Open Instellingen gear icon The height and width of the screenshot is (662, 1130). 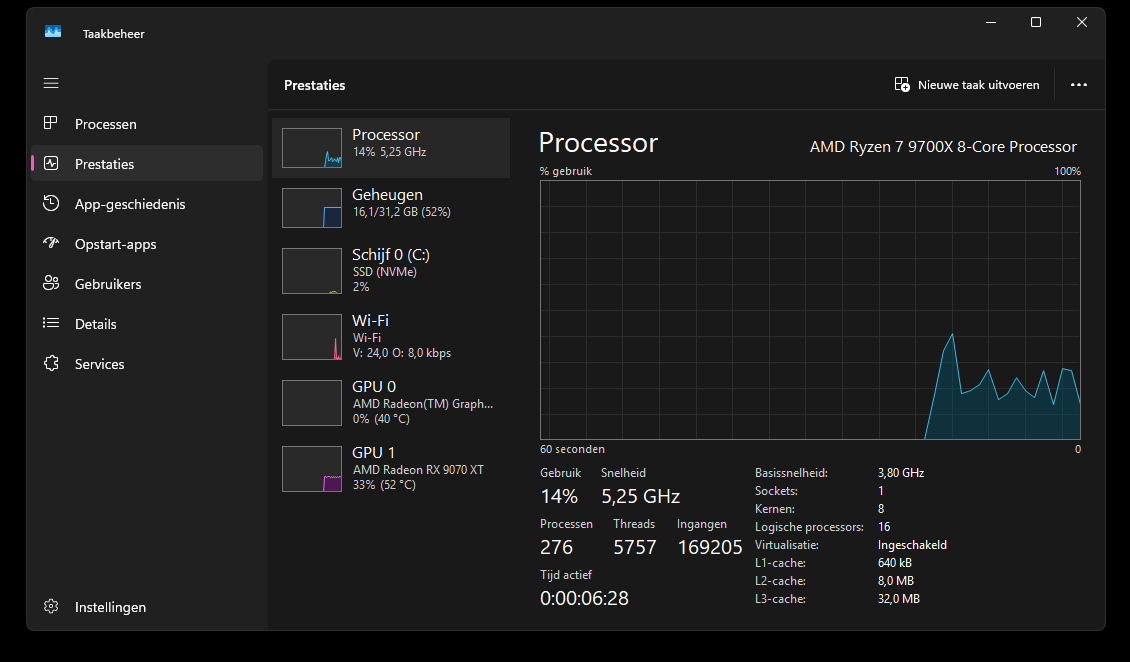[x=51, y=606]
